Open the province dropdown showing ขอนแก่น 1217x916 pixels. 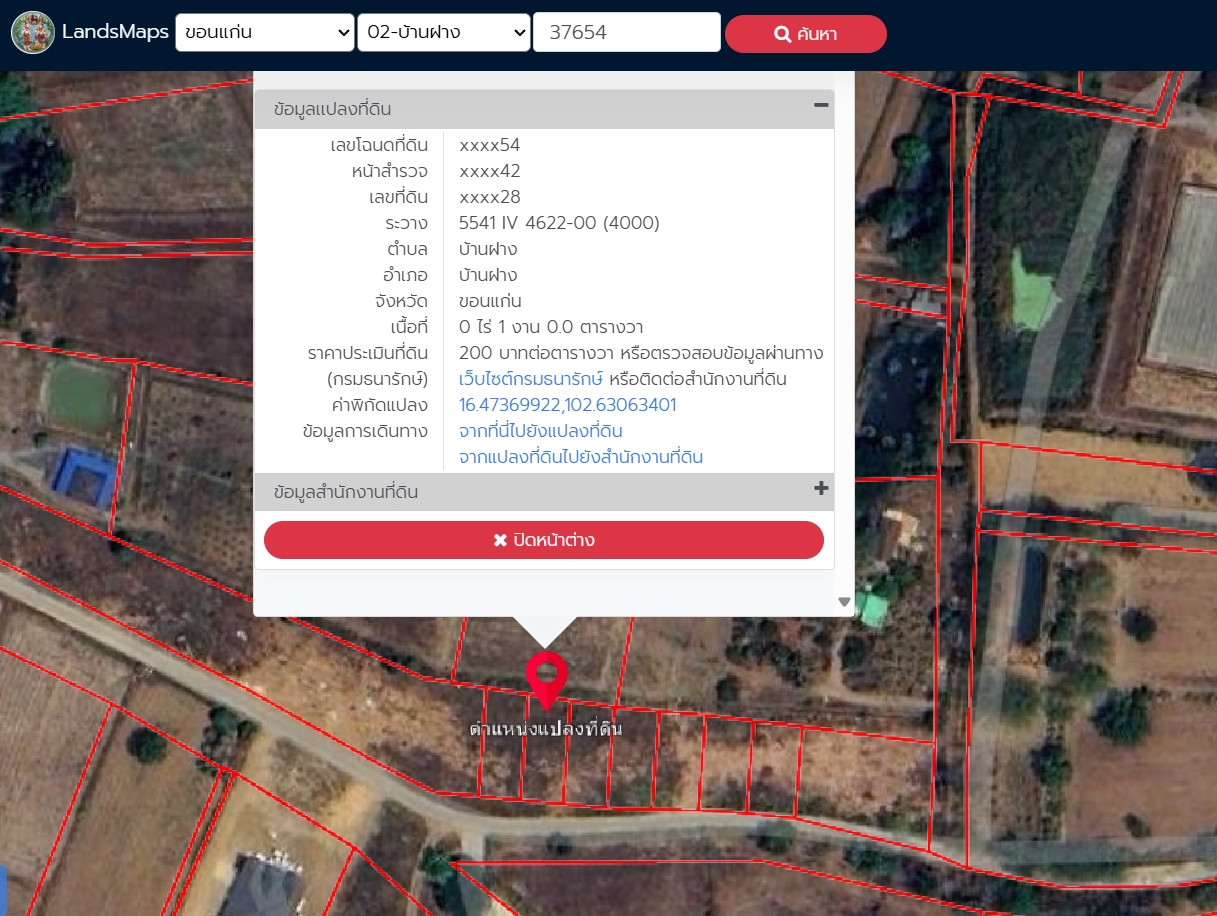[265, 32]
